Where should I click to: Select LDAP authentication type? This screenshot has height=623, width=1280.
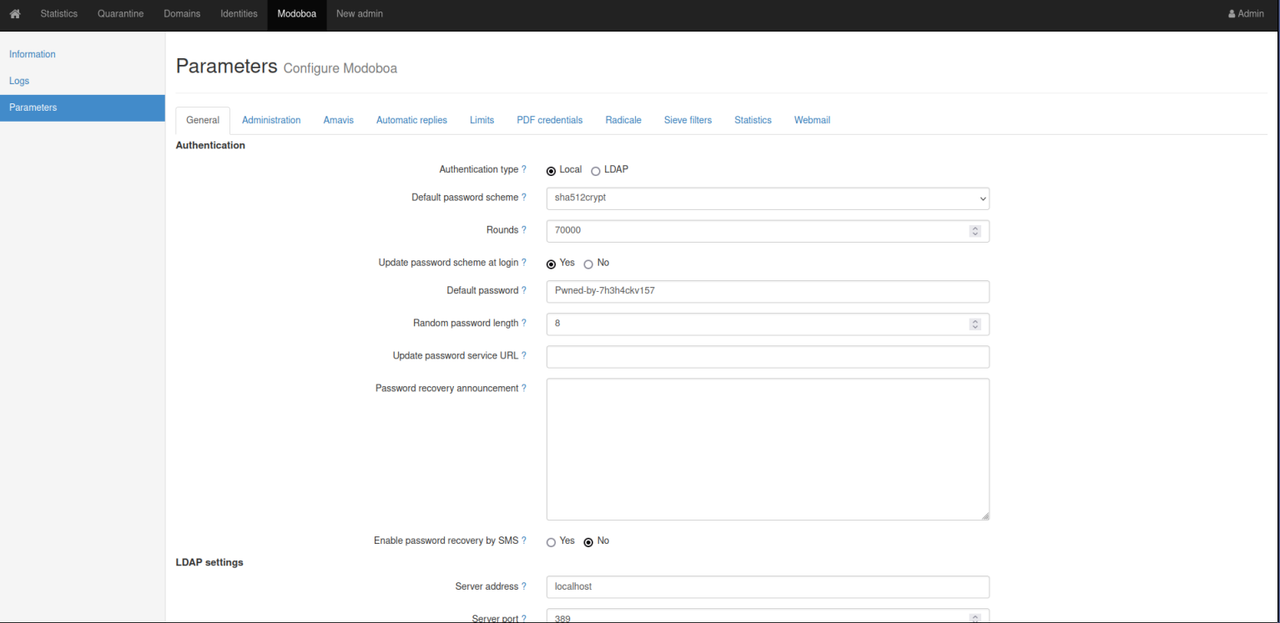[x=595, y=171]
